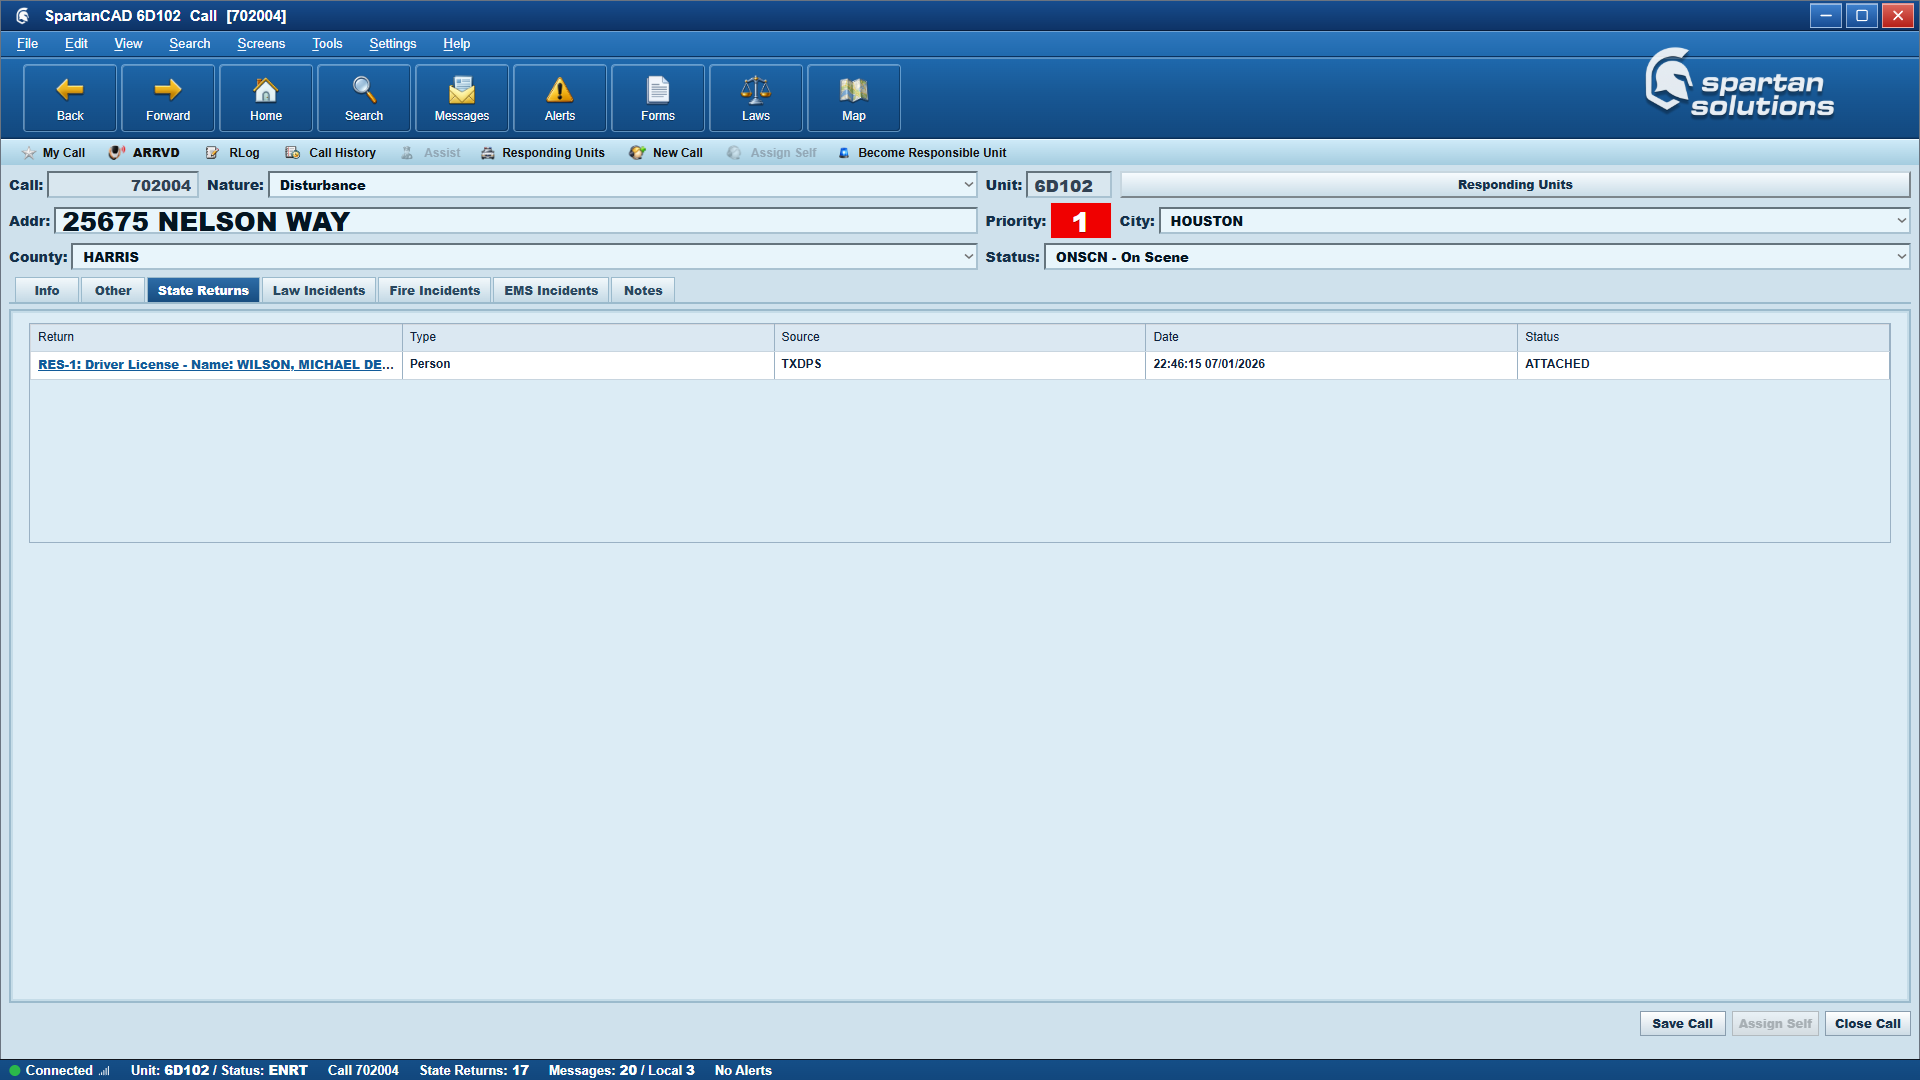
Task: Sort by the Type column header
Action: tap(588, 337)
